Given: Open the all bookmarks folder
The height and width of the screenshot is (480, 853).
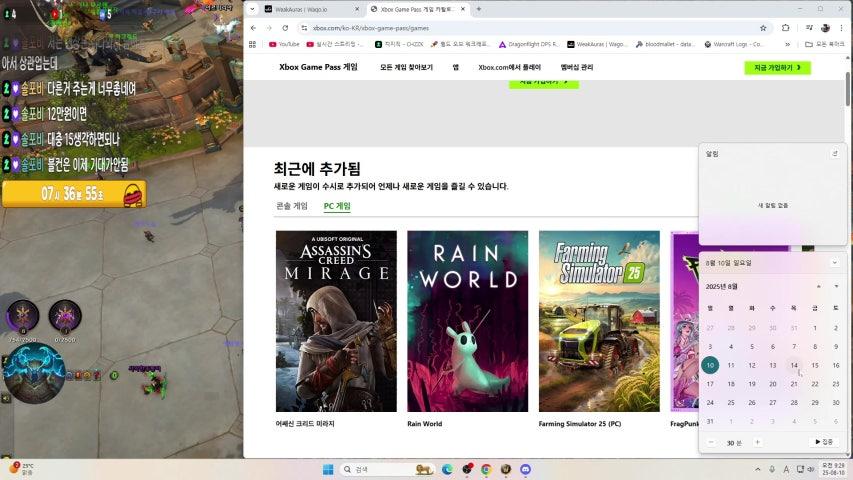Looking at the screenshot, I should tap(824, 44).
